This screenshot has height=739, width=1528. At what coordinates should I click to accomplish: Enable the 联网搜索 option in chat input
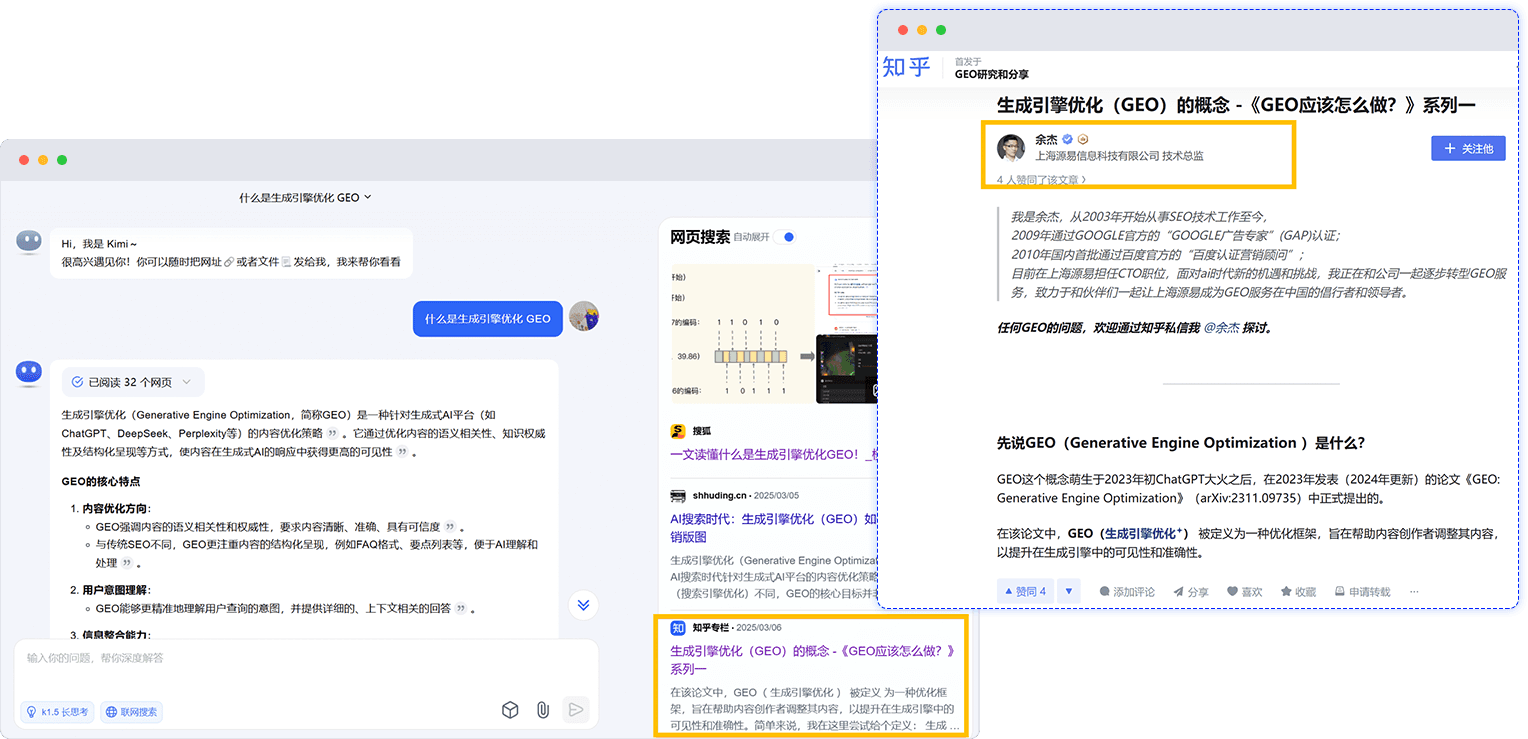131,711
